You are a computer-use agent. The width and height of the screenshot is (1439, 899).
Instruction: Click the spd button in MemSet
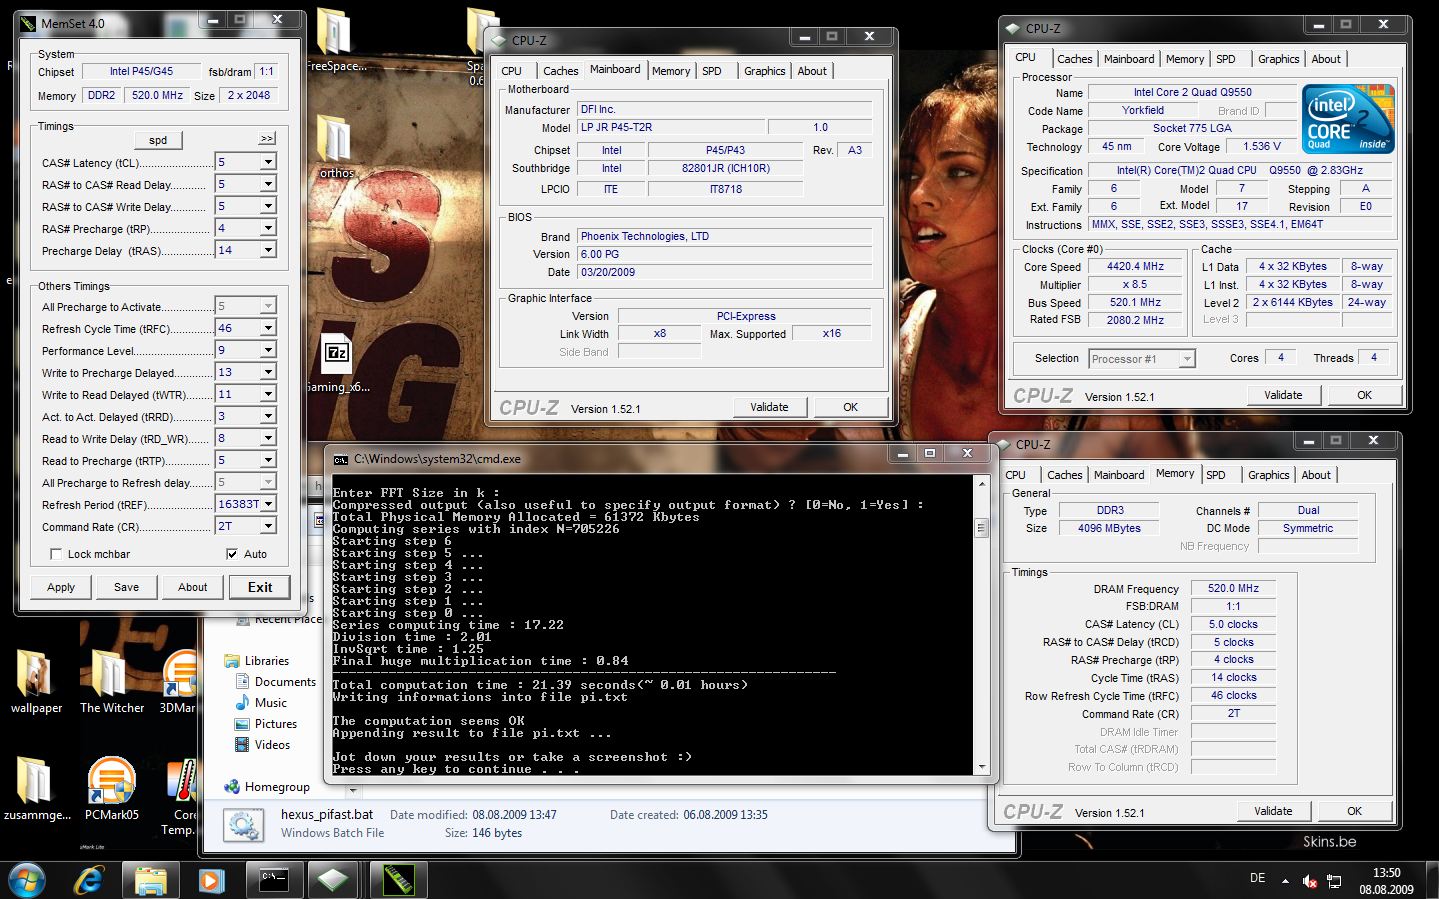coord(158,140)
